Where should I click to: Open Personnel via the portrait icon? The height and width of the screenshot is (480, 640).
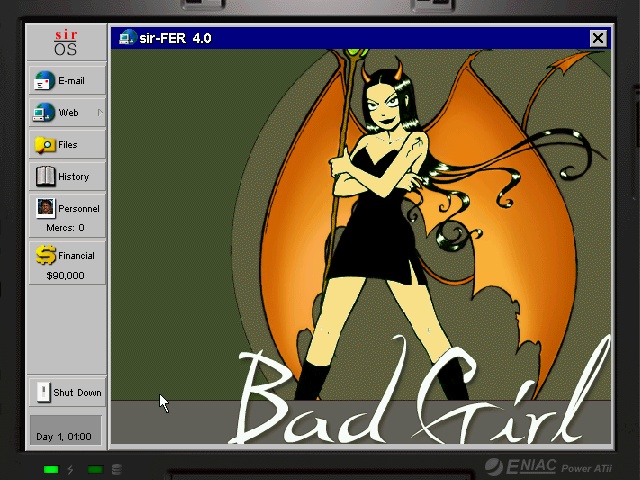pos(45,208)
